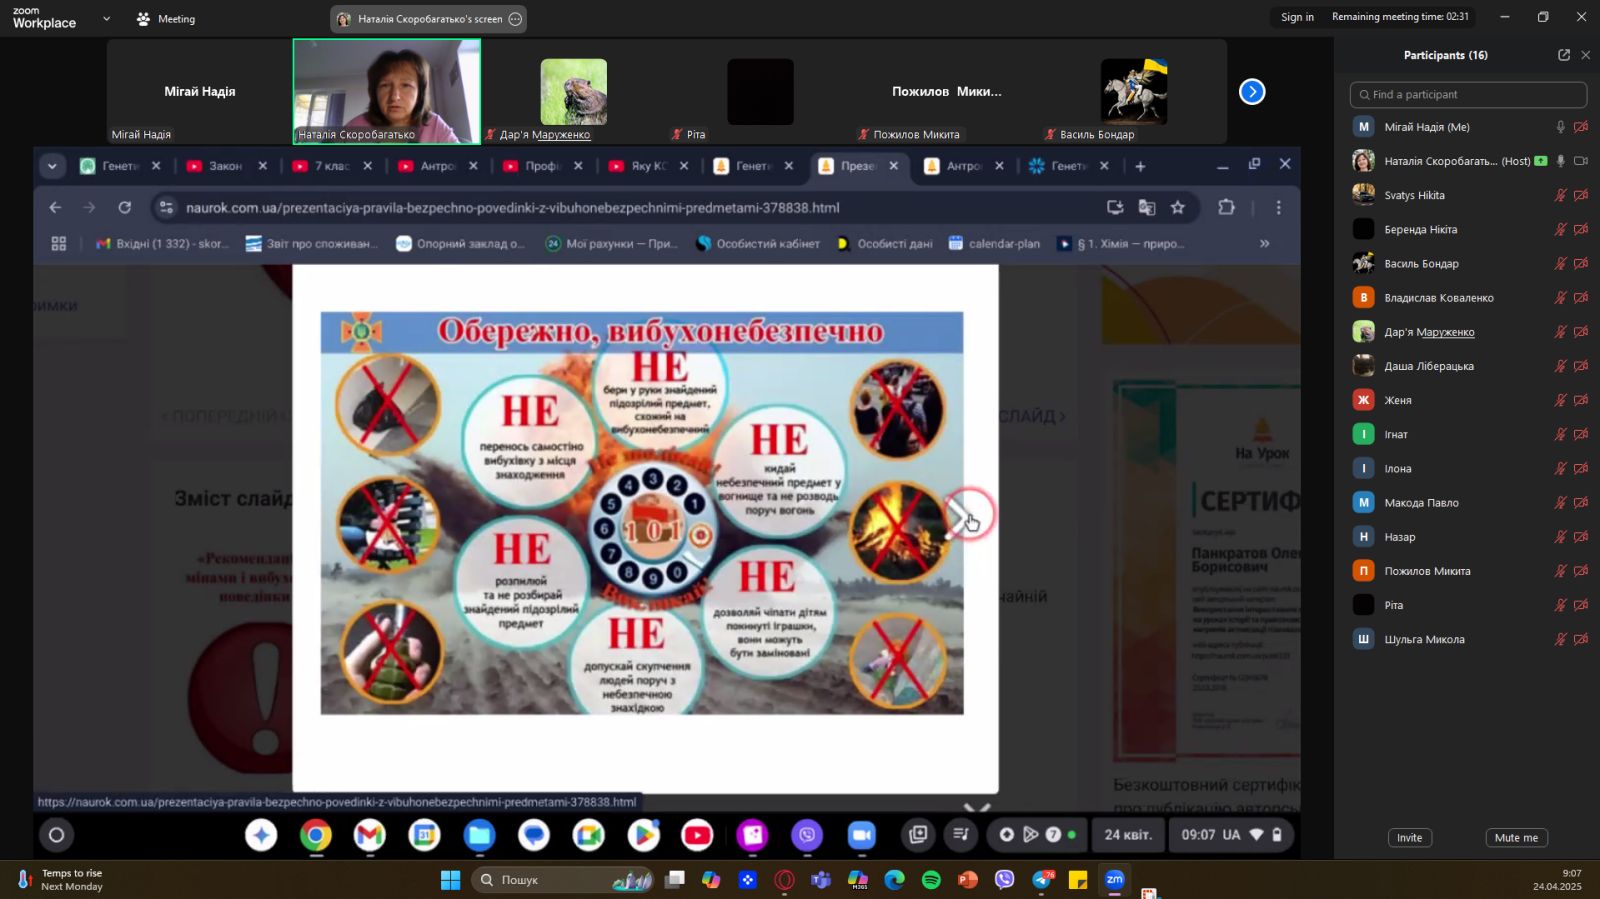Image resolution: width=1600 pixels, height=899 pixels.
Task: Select Наталія Скоробагатько video thumbnail
Action: [387, 91]
